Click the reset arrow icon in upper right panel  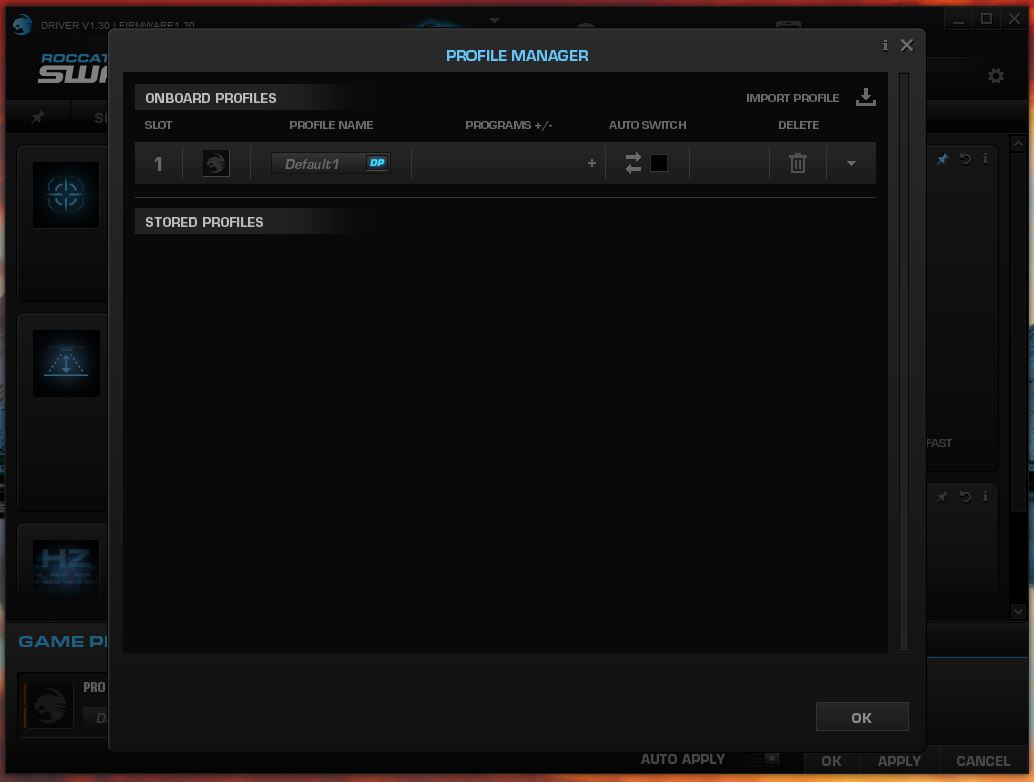pos(965,159)
